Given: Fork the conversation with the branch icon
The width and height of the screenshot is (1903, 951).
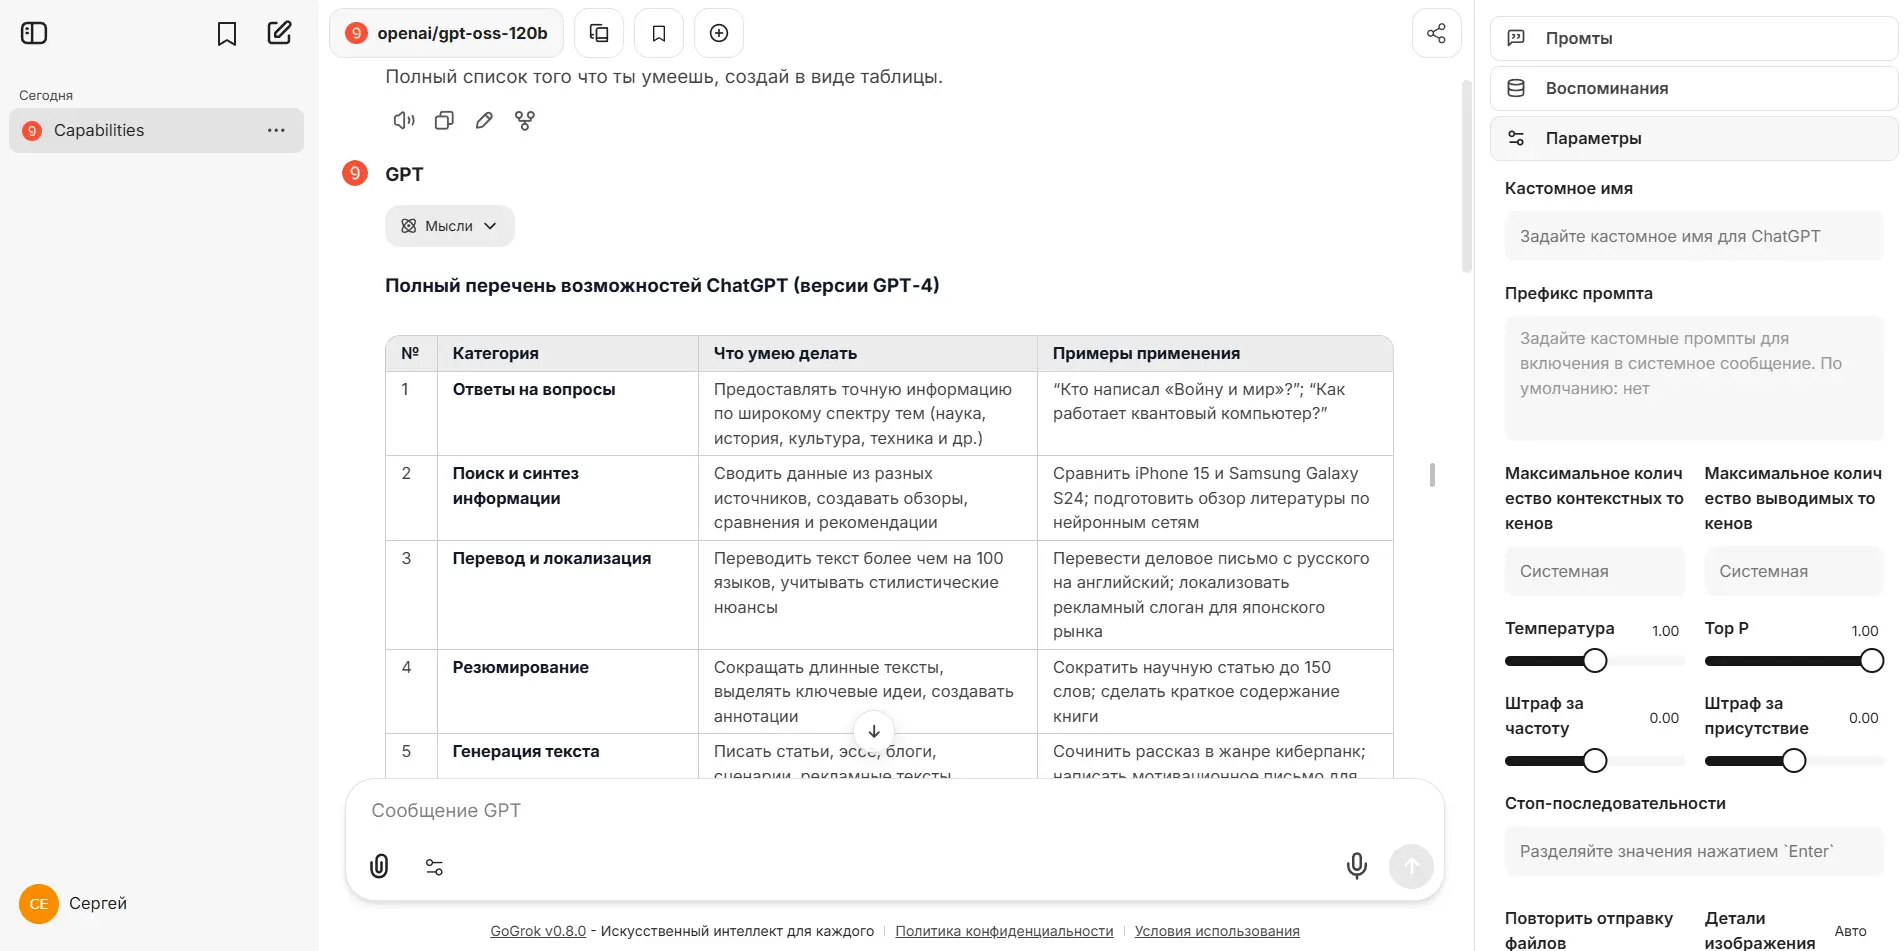Looking at the screenshot, I should tap(525, 121).
